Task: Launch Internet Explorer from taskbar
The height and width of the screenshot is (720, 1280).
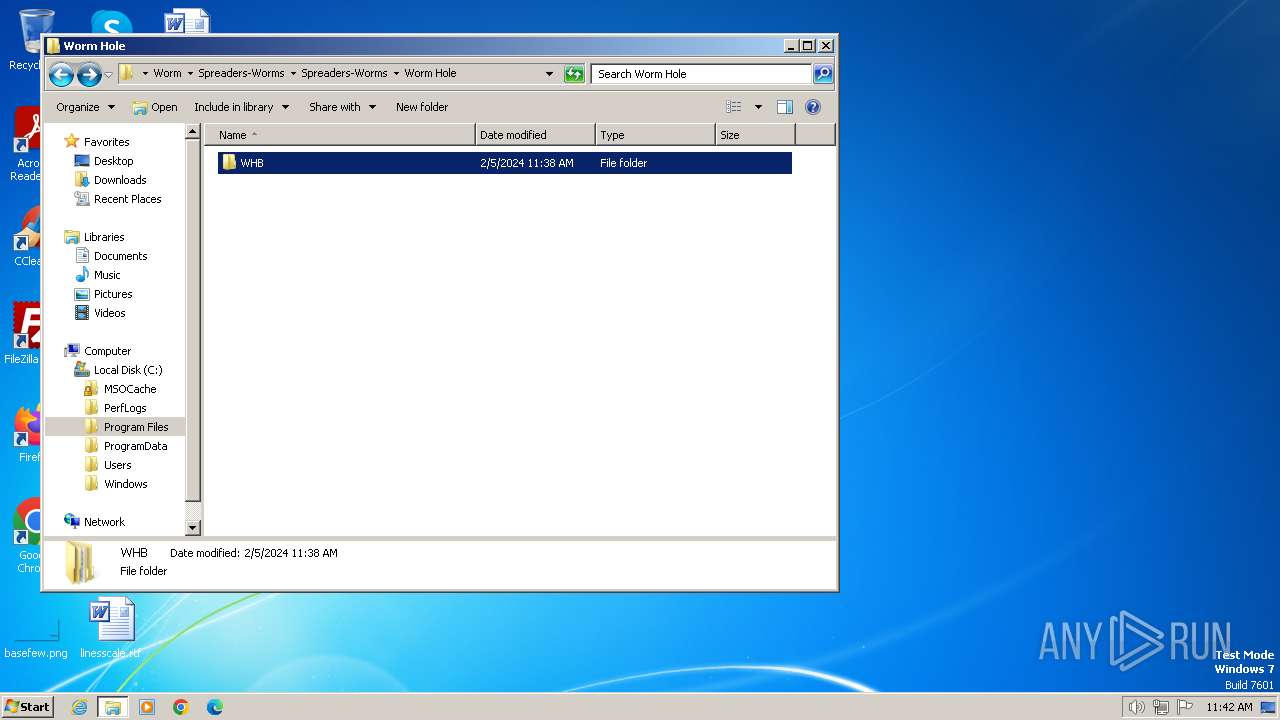Action: click(x=79, y=707)
